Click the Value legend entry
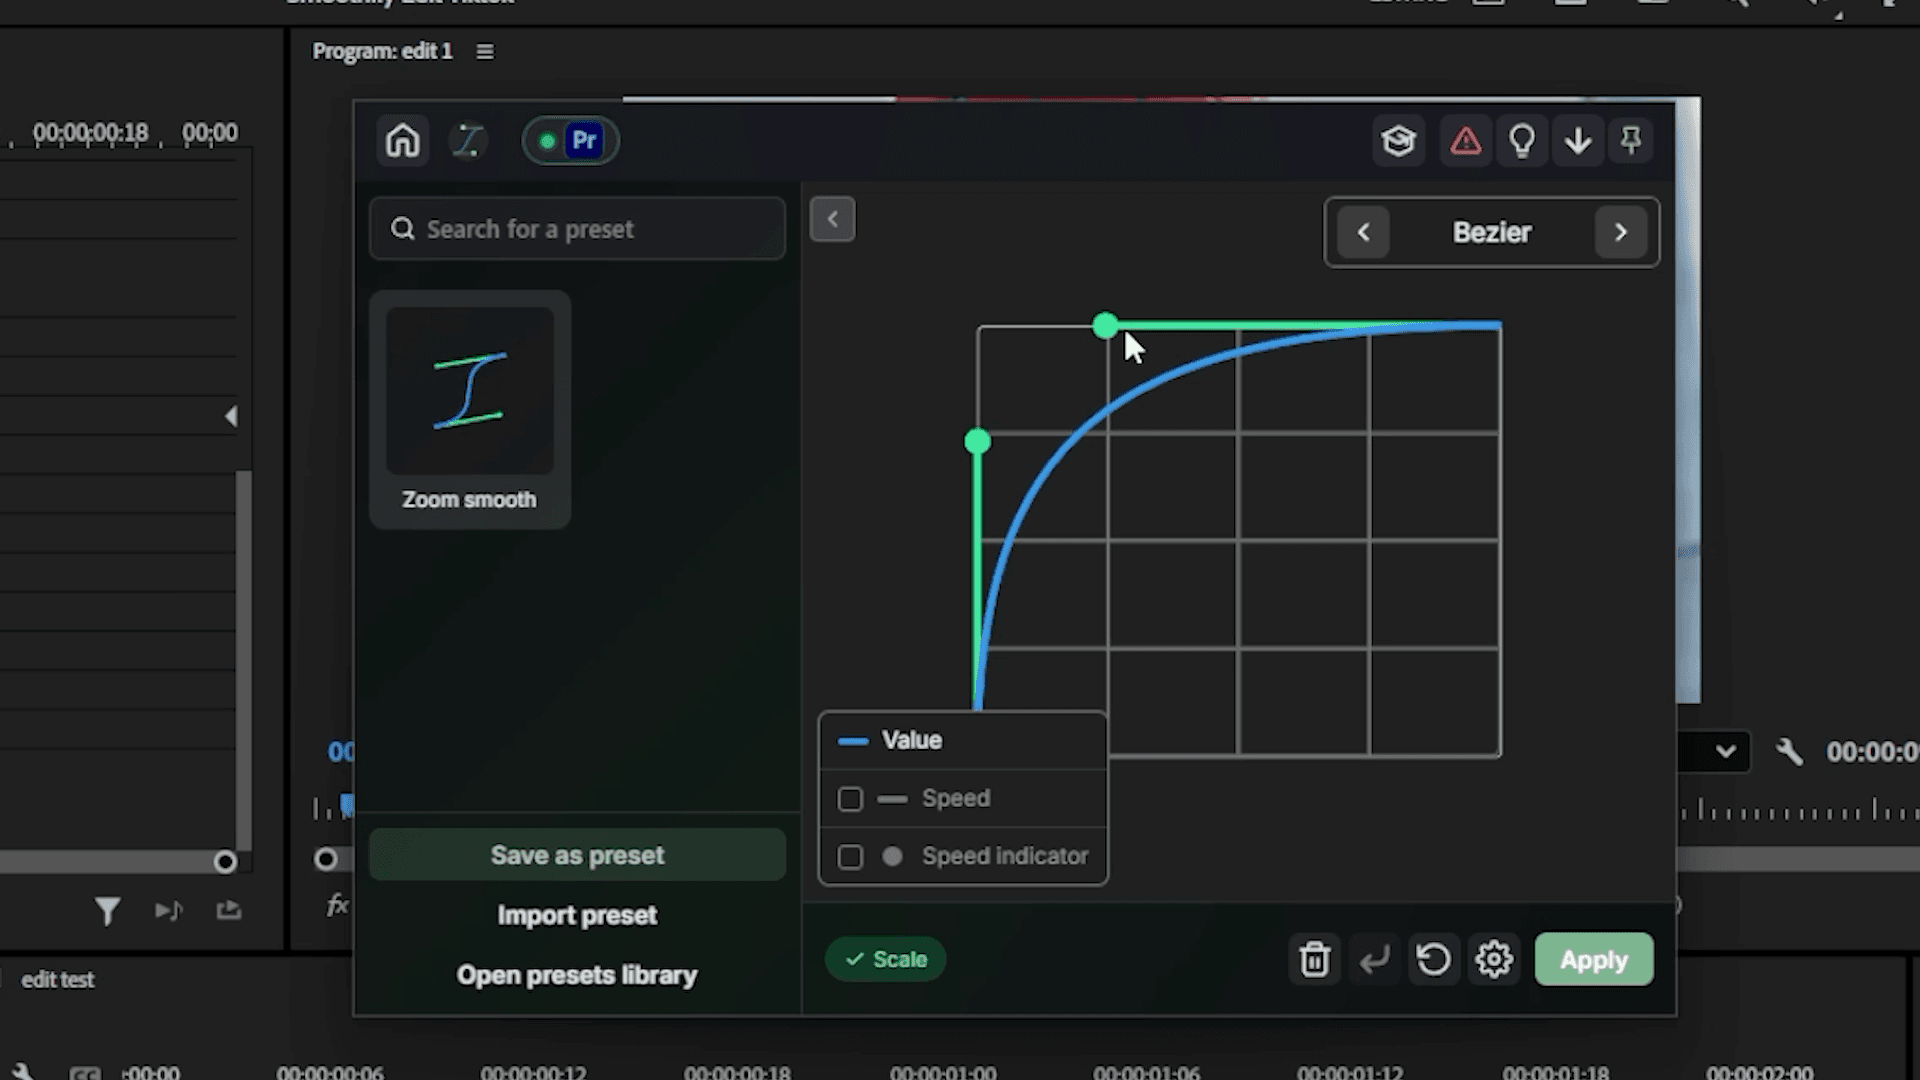Screen dimensions: 1920x1080 (963, 740)
